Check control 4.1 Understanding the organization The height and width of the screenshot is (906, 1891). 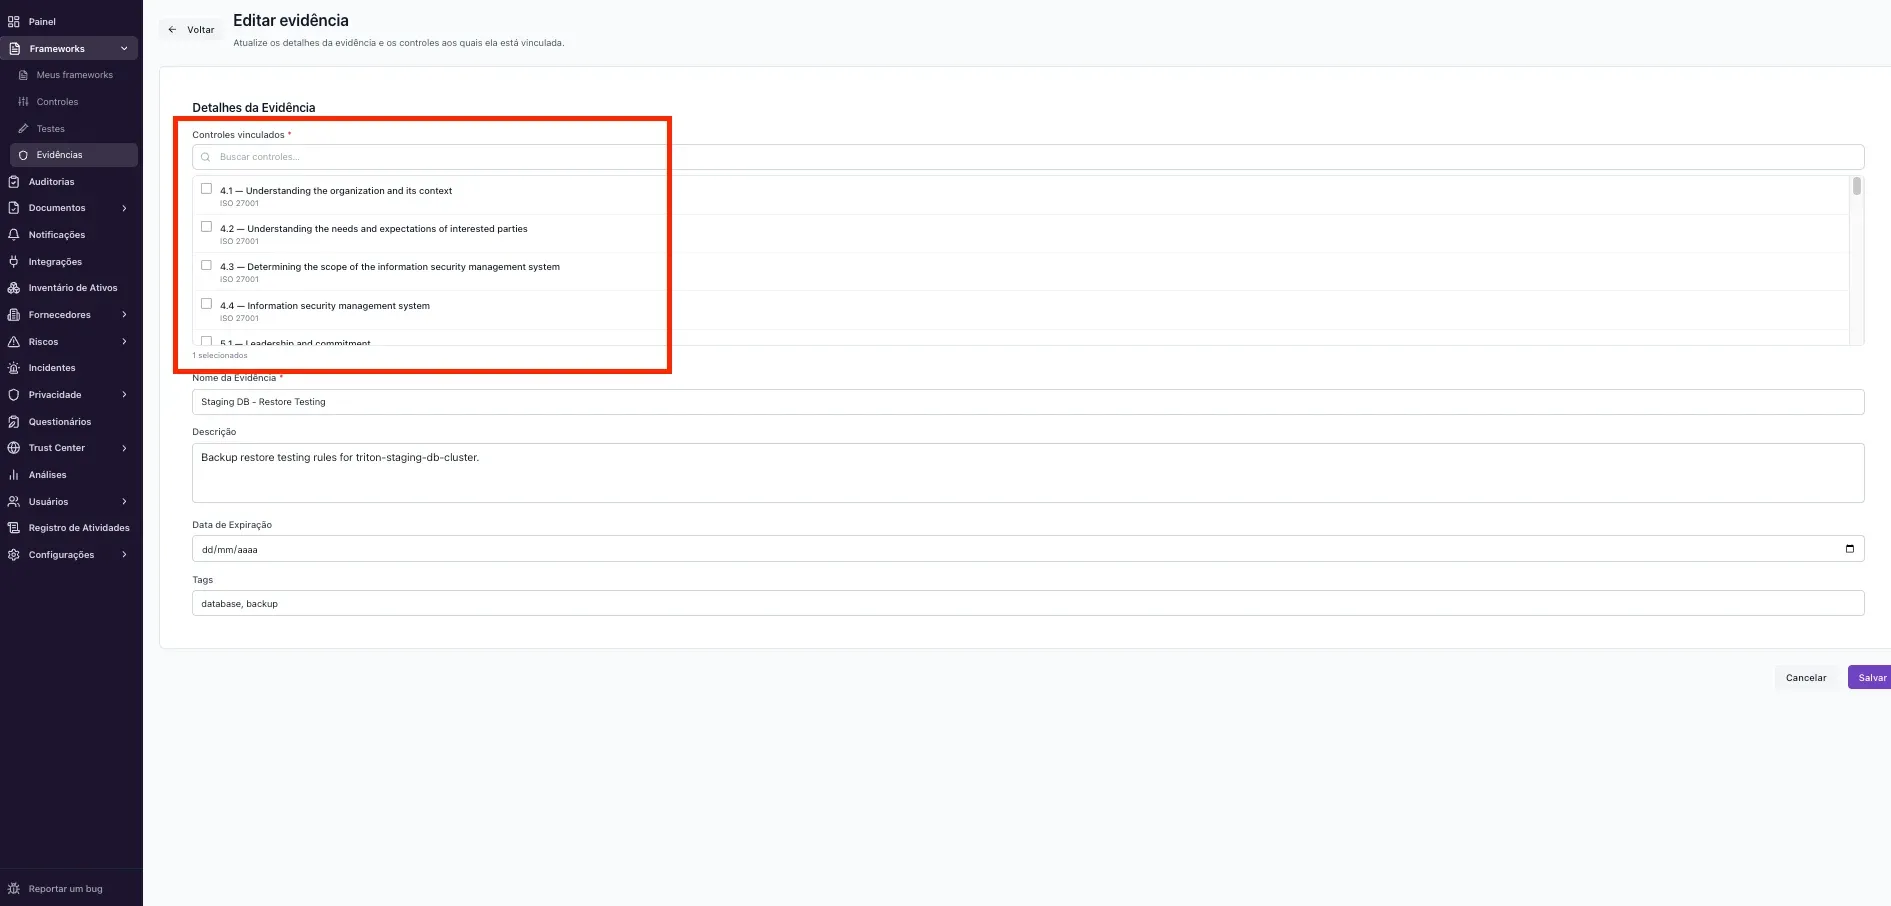coord(206,189)
